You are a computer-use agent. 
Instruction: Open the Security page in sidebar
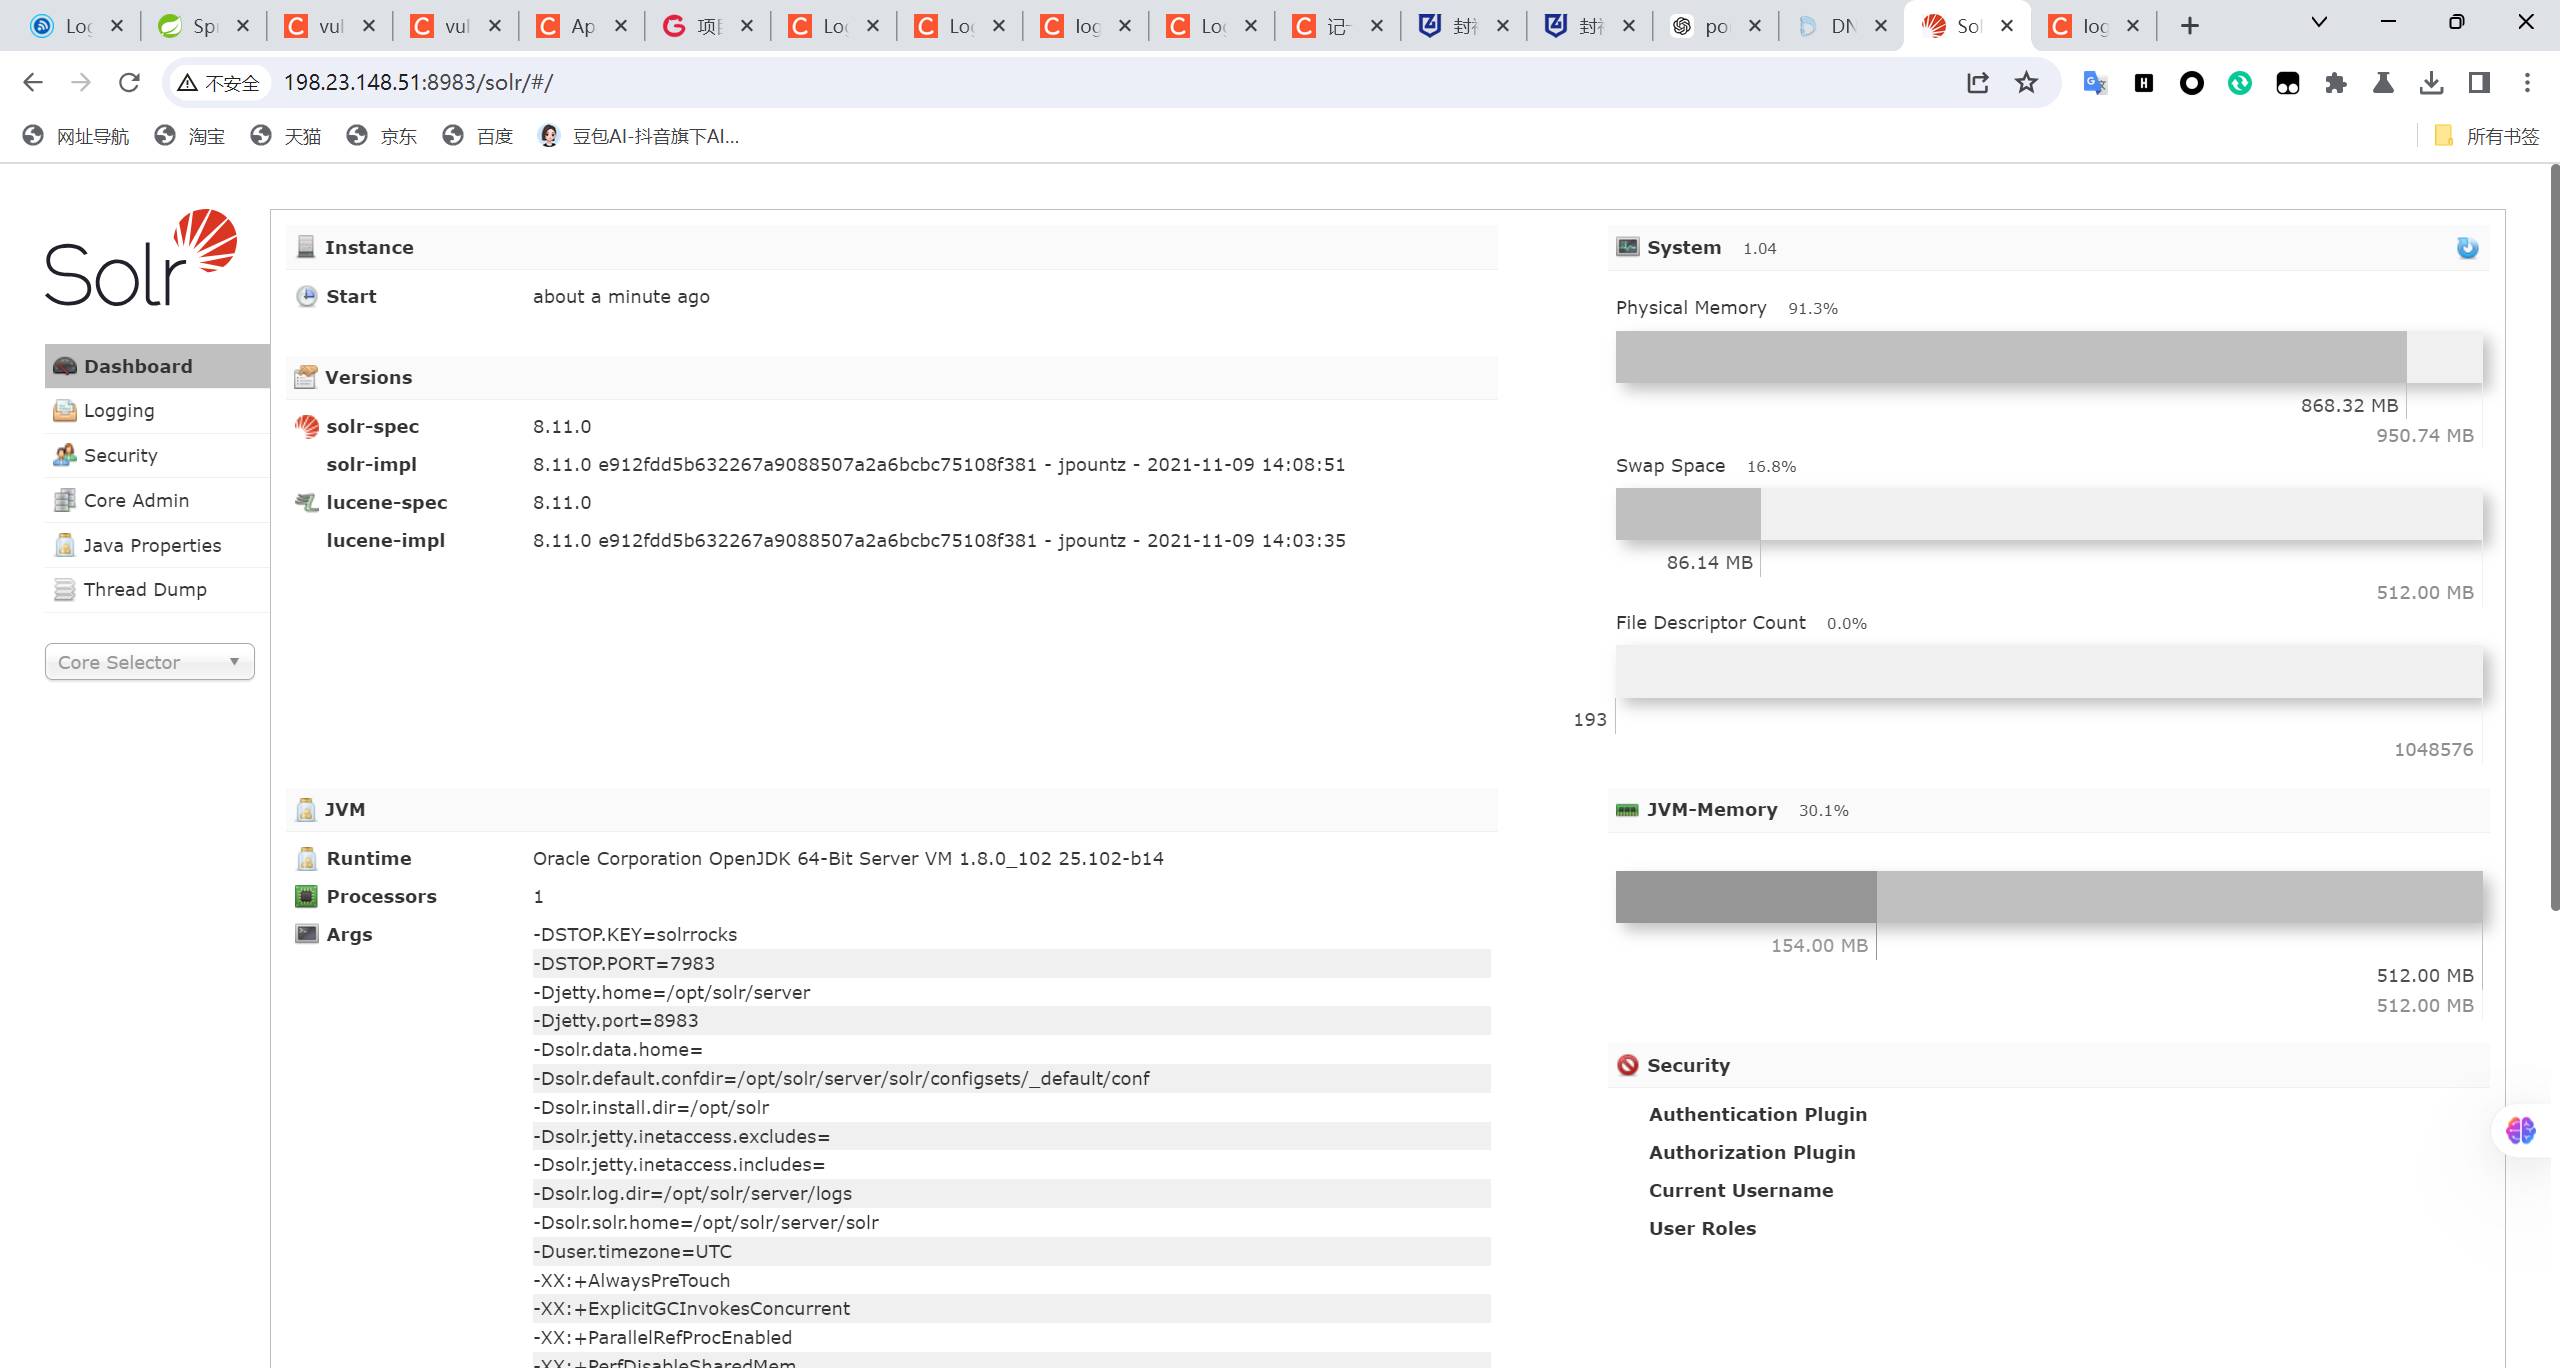coord(157,456)
